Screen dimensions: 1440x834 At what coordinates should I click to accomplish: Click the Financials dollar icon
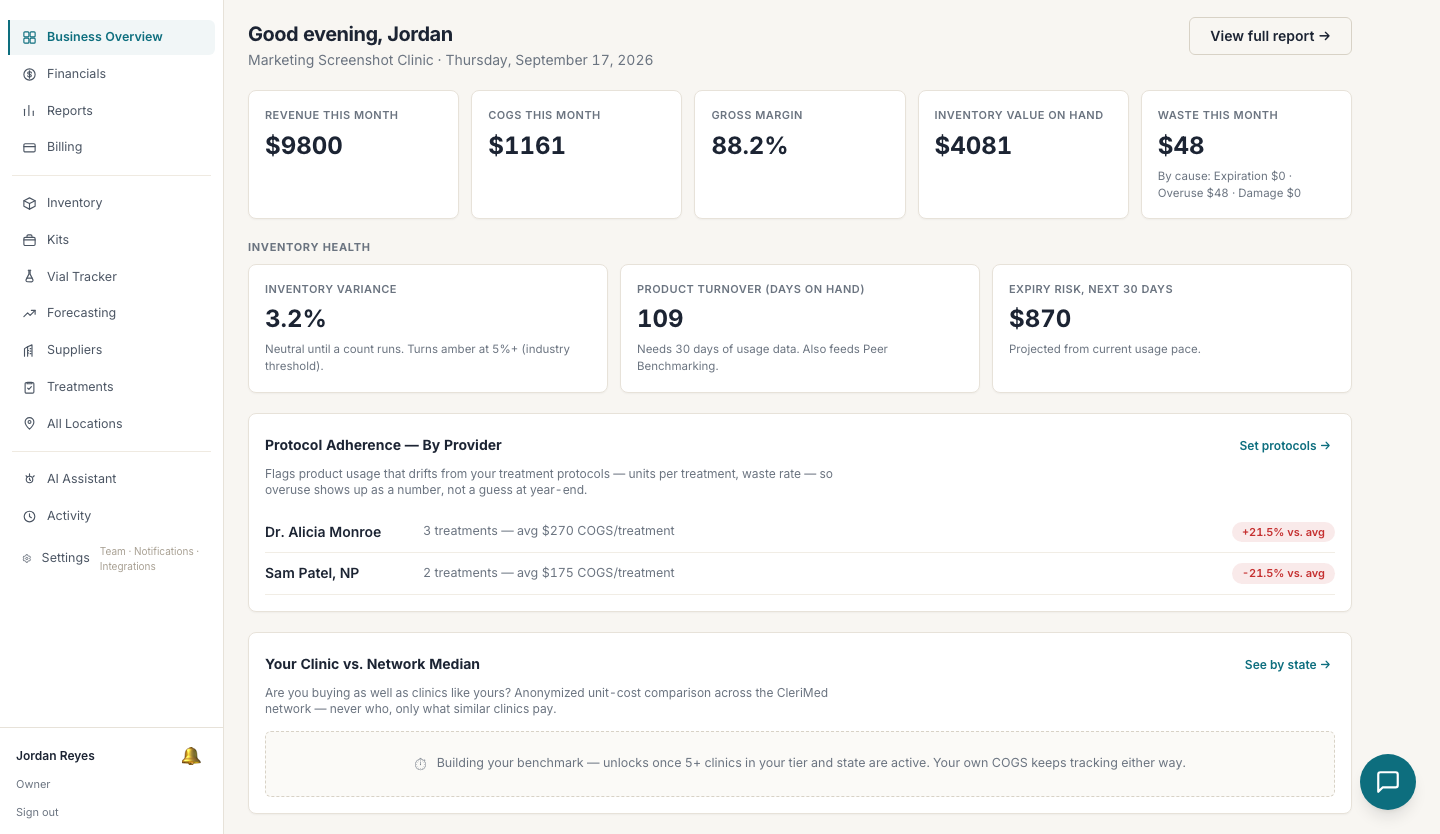pos(29,74)
